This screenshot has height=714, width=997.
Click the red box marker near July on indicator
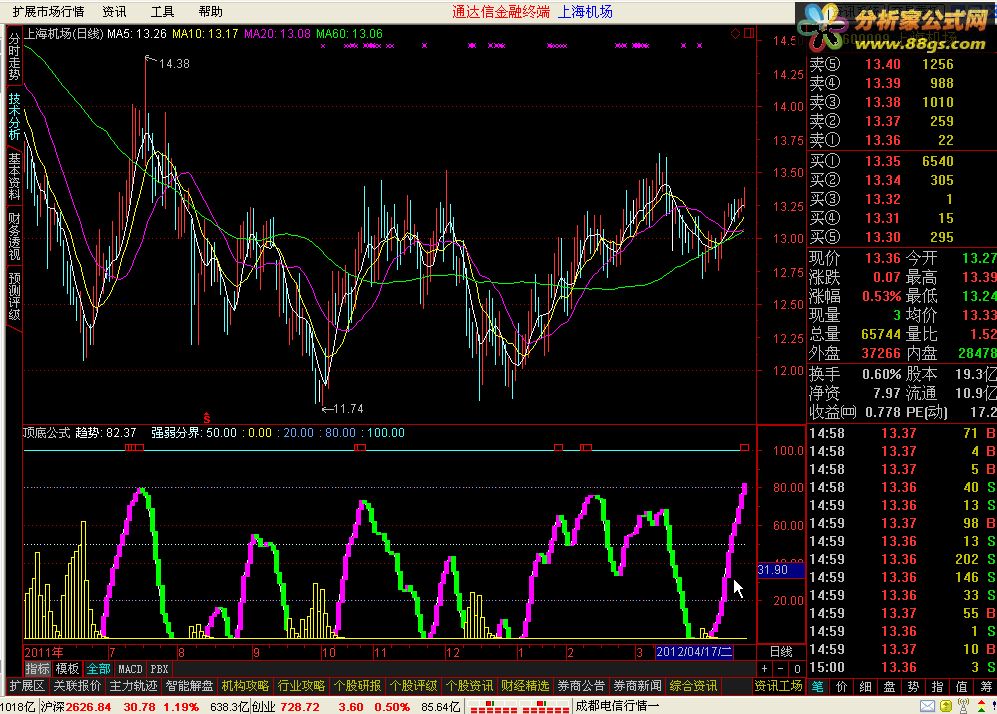tap(134, 448)
